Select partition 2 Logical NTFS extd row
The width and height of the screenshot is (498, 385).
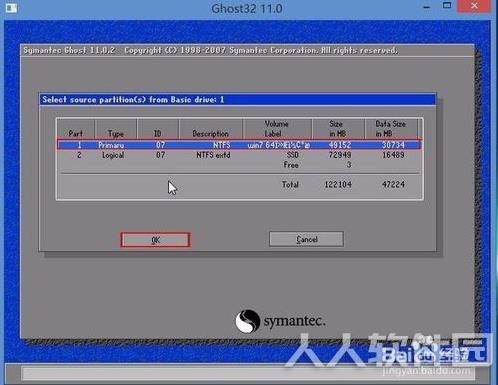pyautogui.click(x=239, y=155)
